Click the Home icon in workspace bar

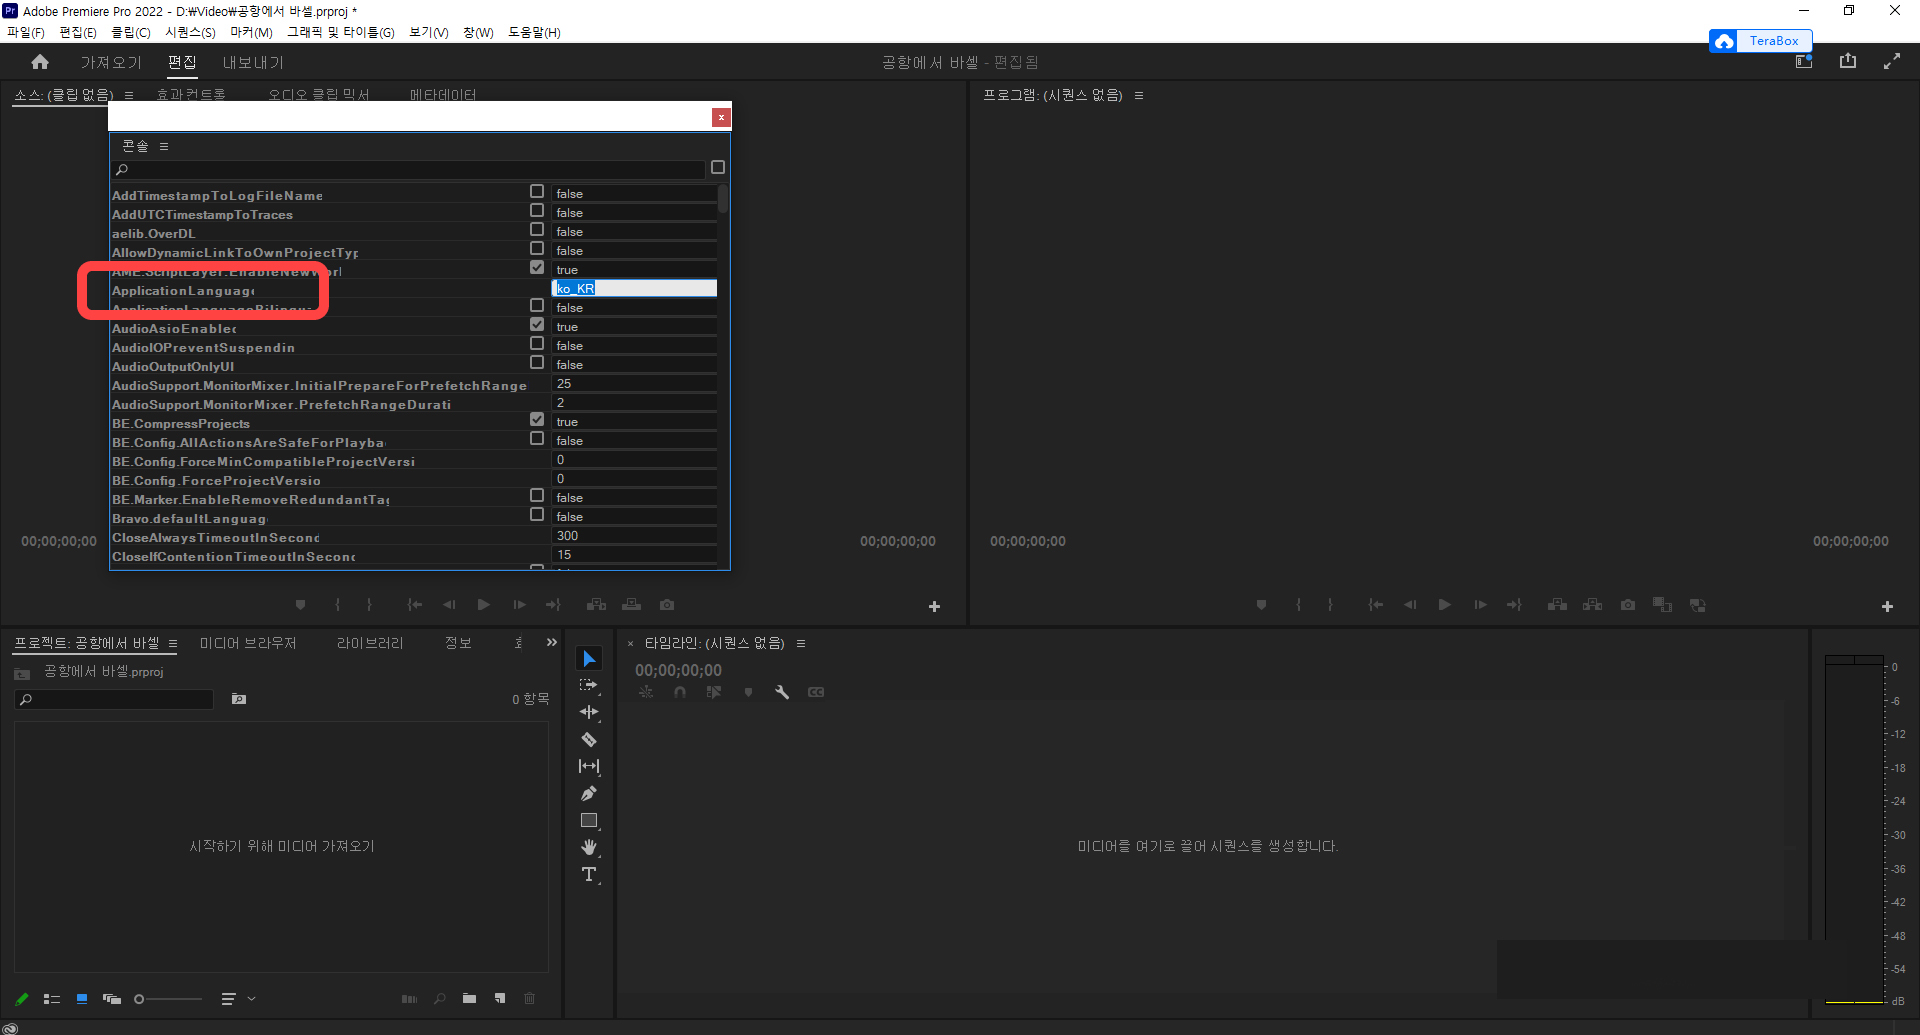[x=40, y=62]
